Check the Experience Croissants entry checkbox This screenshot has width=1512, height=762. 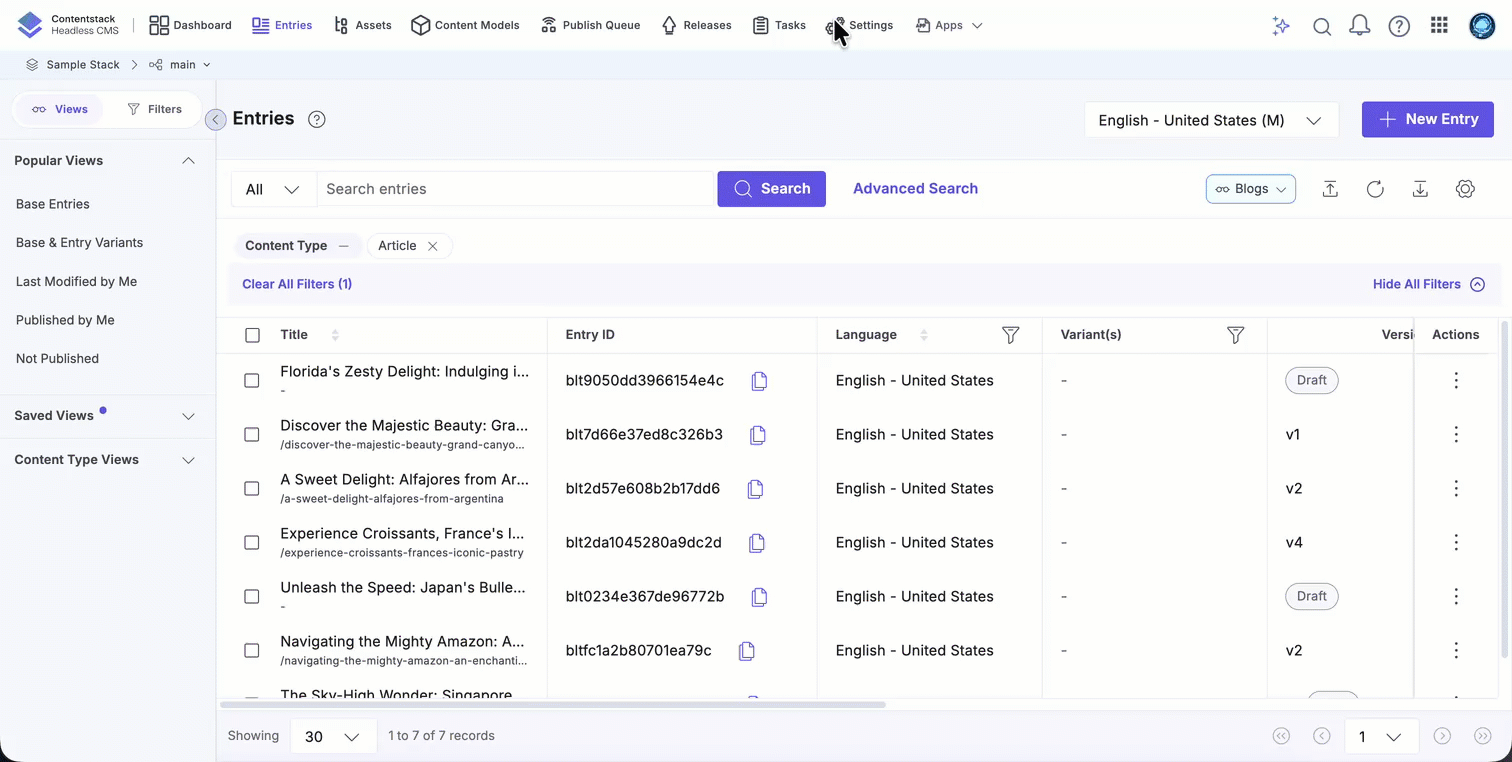pyautogui.click(x=252, y=543)
